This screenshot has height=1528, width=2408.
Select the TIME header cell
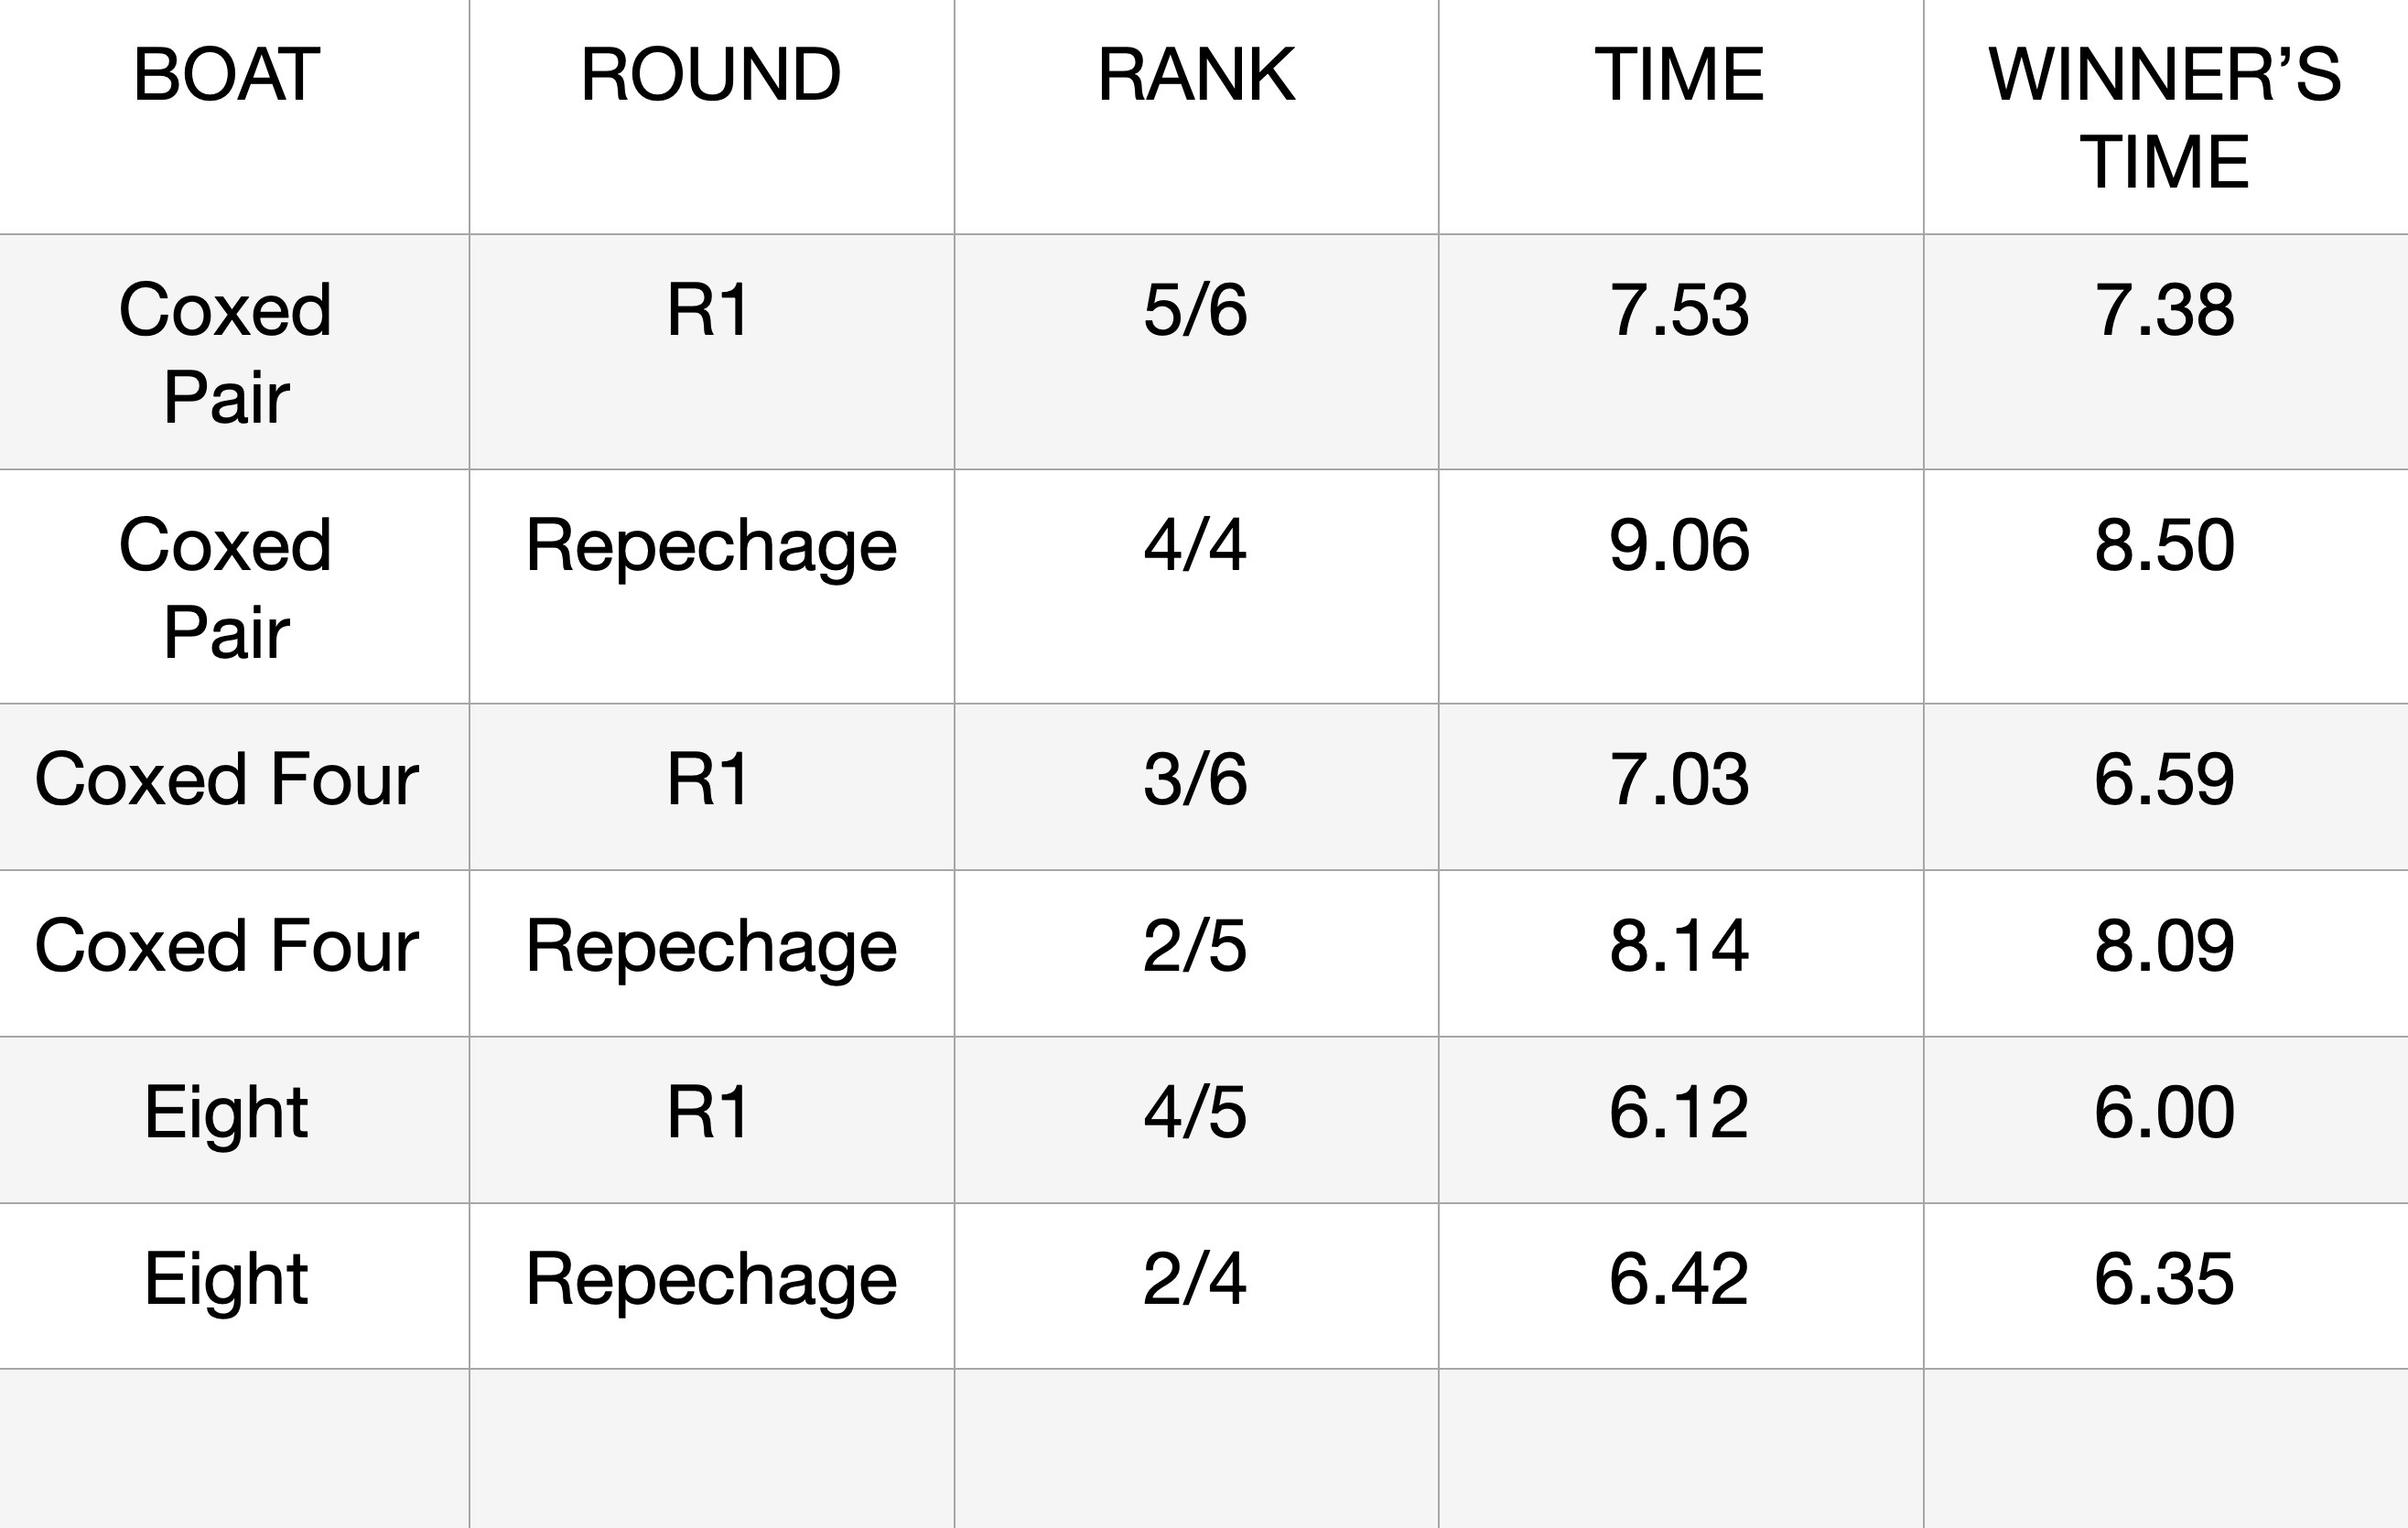(1680, 75)
